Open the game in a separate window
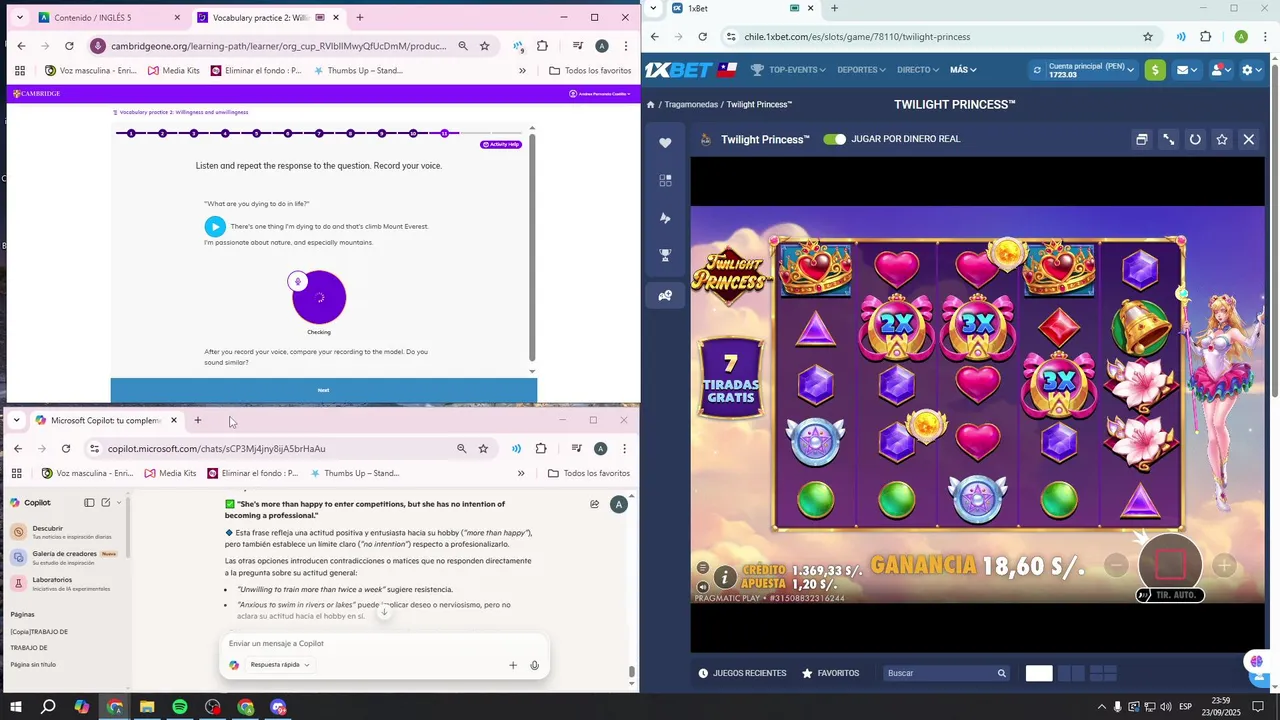 (1141, 139)
